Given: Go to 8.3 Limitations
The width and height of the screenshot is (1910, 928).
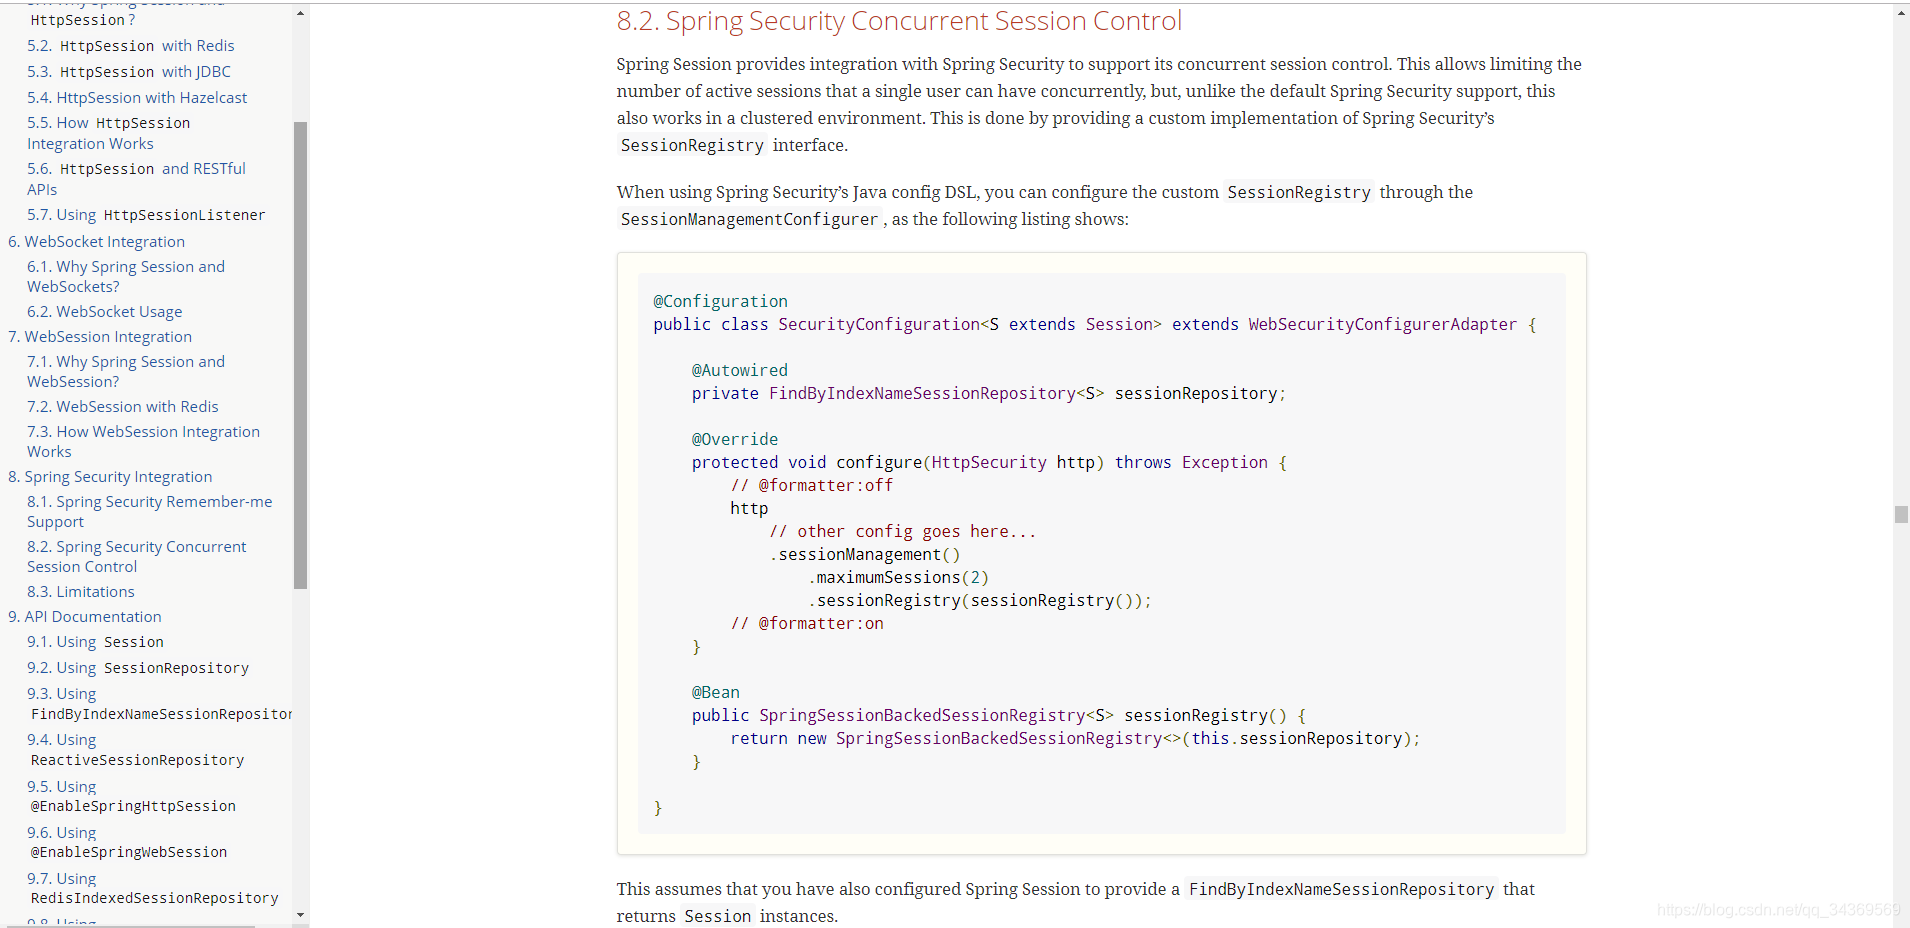Looking at the screenshot, I should tap(81, 592).
